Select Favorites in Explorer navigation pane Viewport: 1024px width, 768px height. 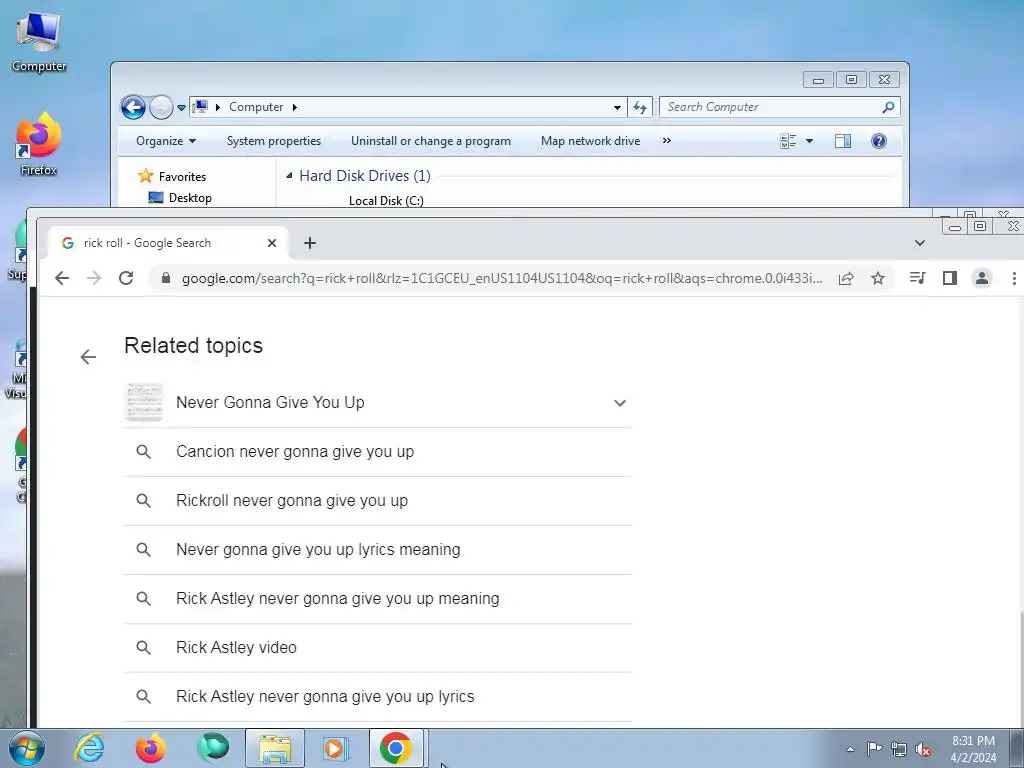(173, 176)
